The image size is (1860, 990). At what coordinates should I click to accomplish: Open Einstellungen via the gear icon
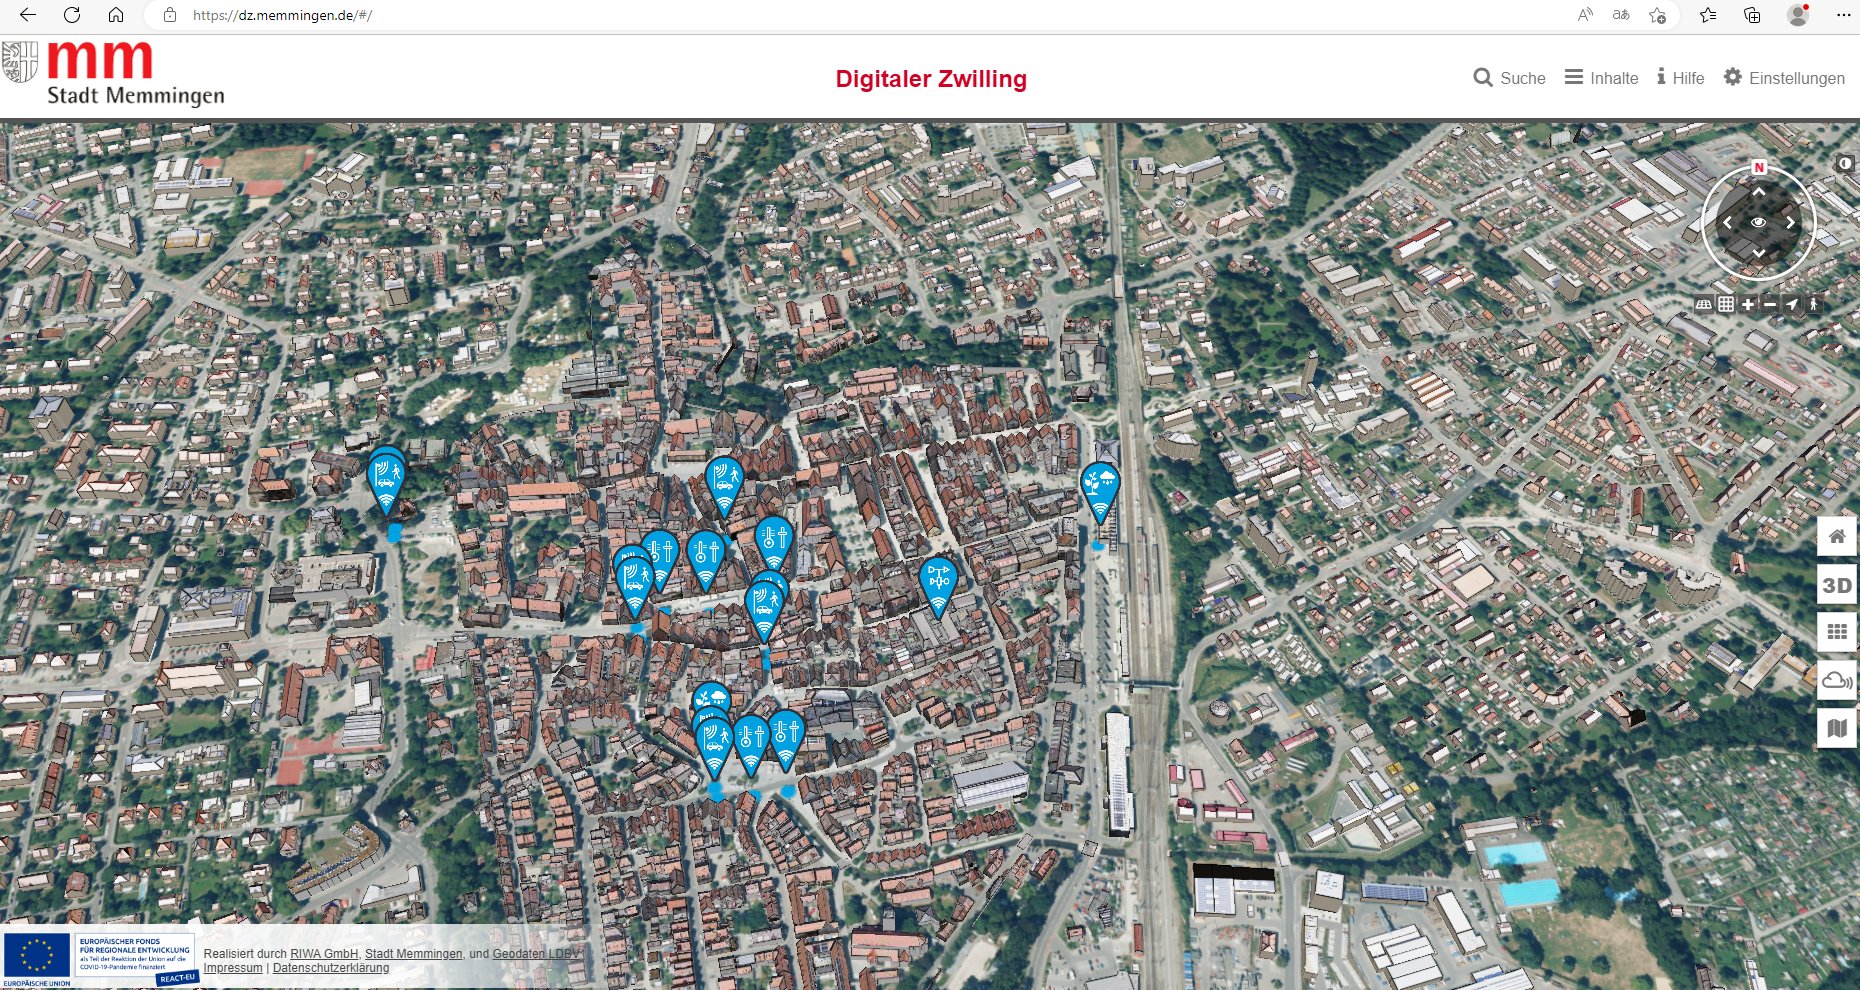point(1786,77)
